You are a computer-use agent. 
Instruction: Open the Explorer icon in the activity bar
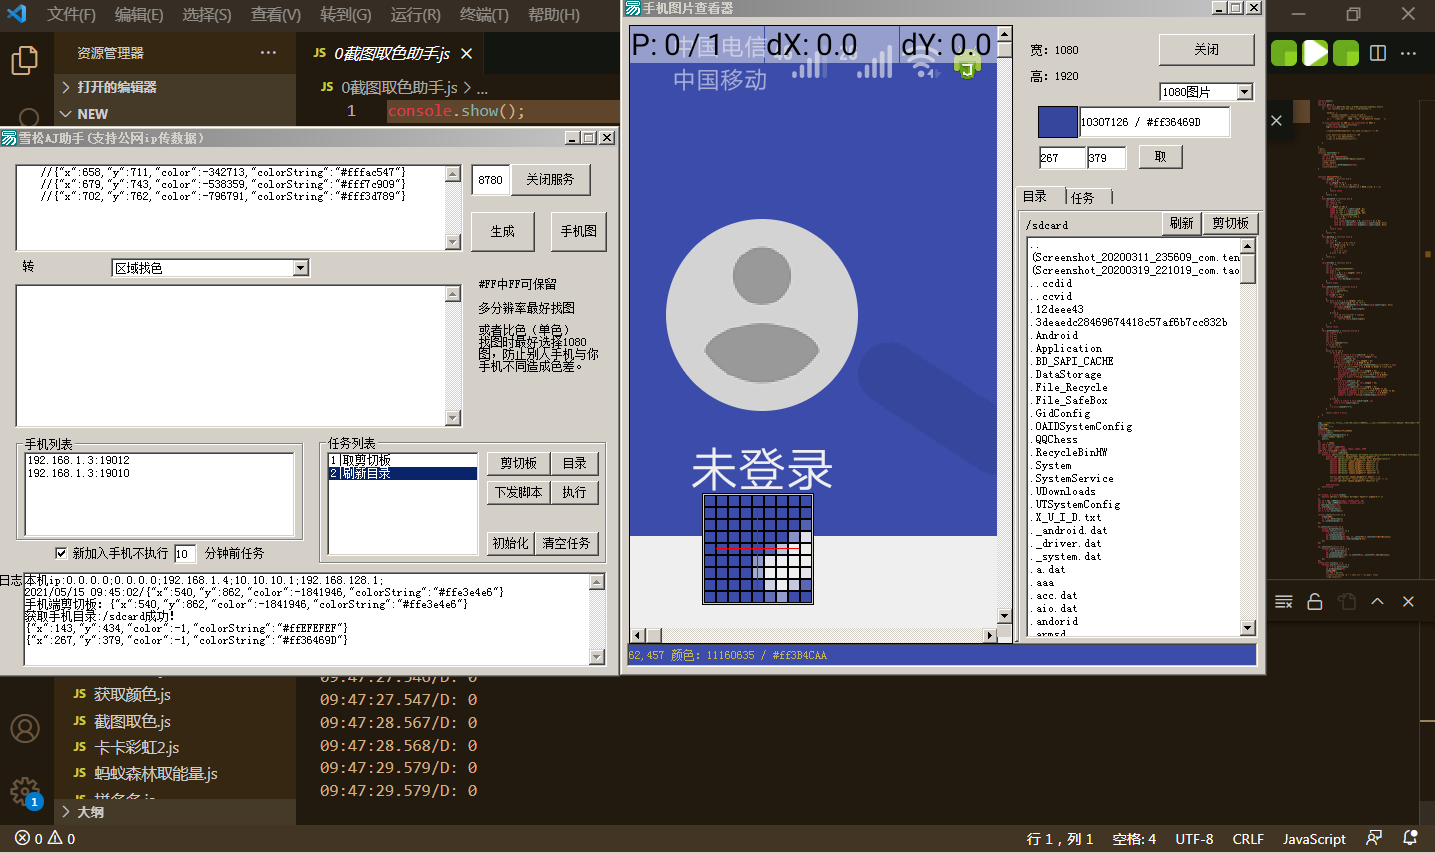click(x=24, y=60)
